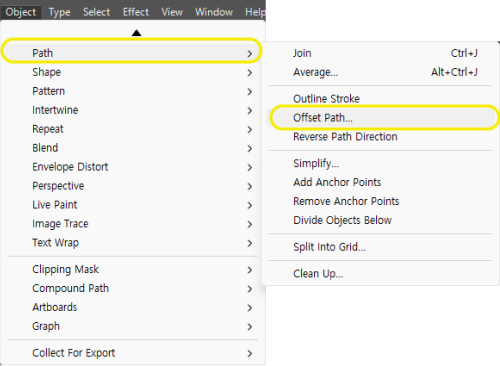
Task: Expand the Compound Path submenu
Action: tap(132, 288)
